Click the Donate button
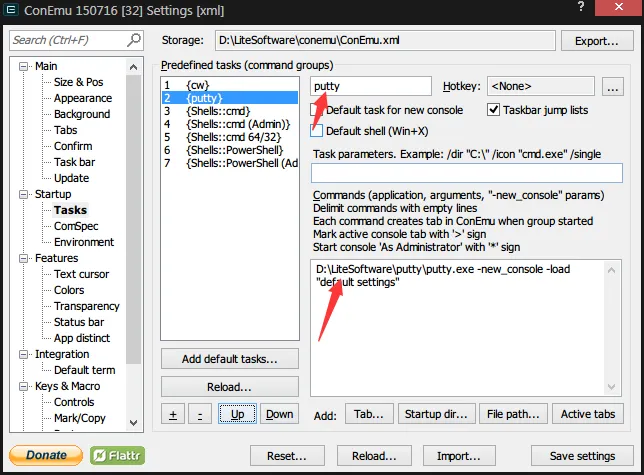 [46, 455]
